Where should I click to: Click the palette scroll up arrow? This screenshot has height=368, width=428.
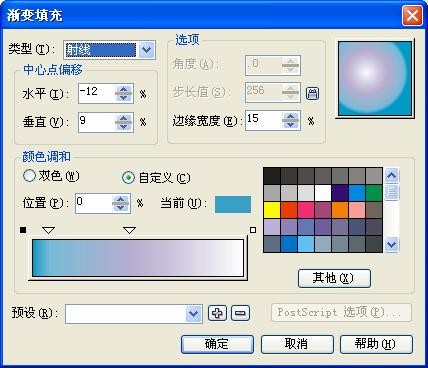(392, 175)
